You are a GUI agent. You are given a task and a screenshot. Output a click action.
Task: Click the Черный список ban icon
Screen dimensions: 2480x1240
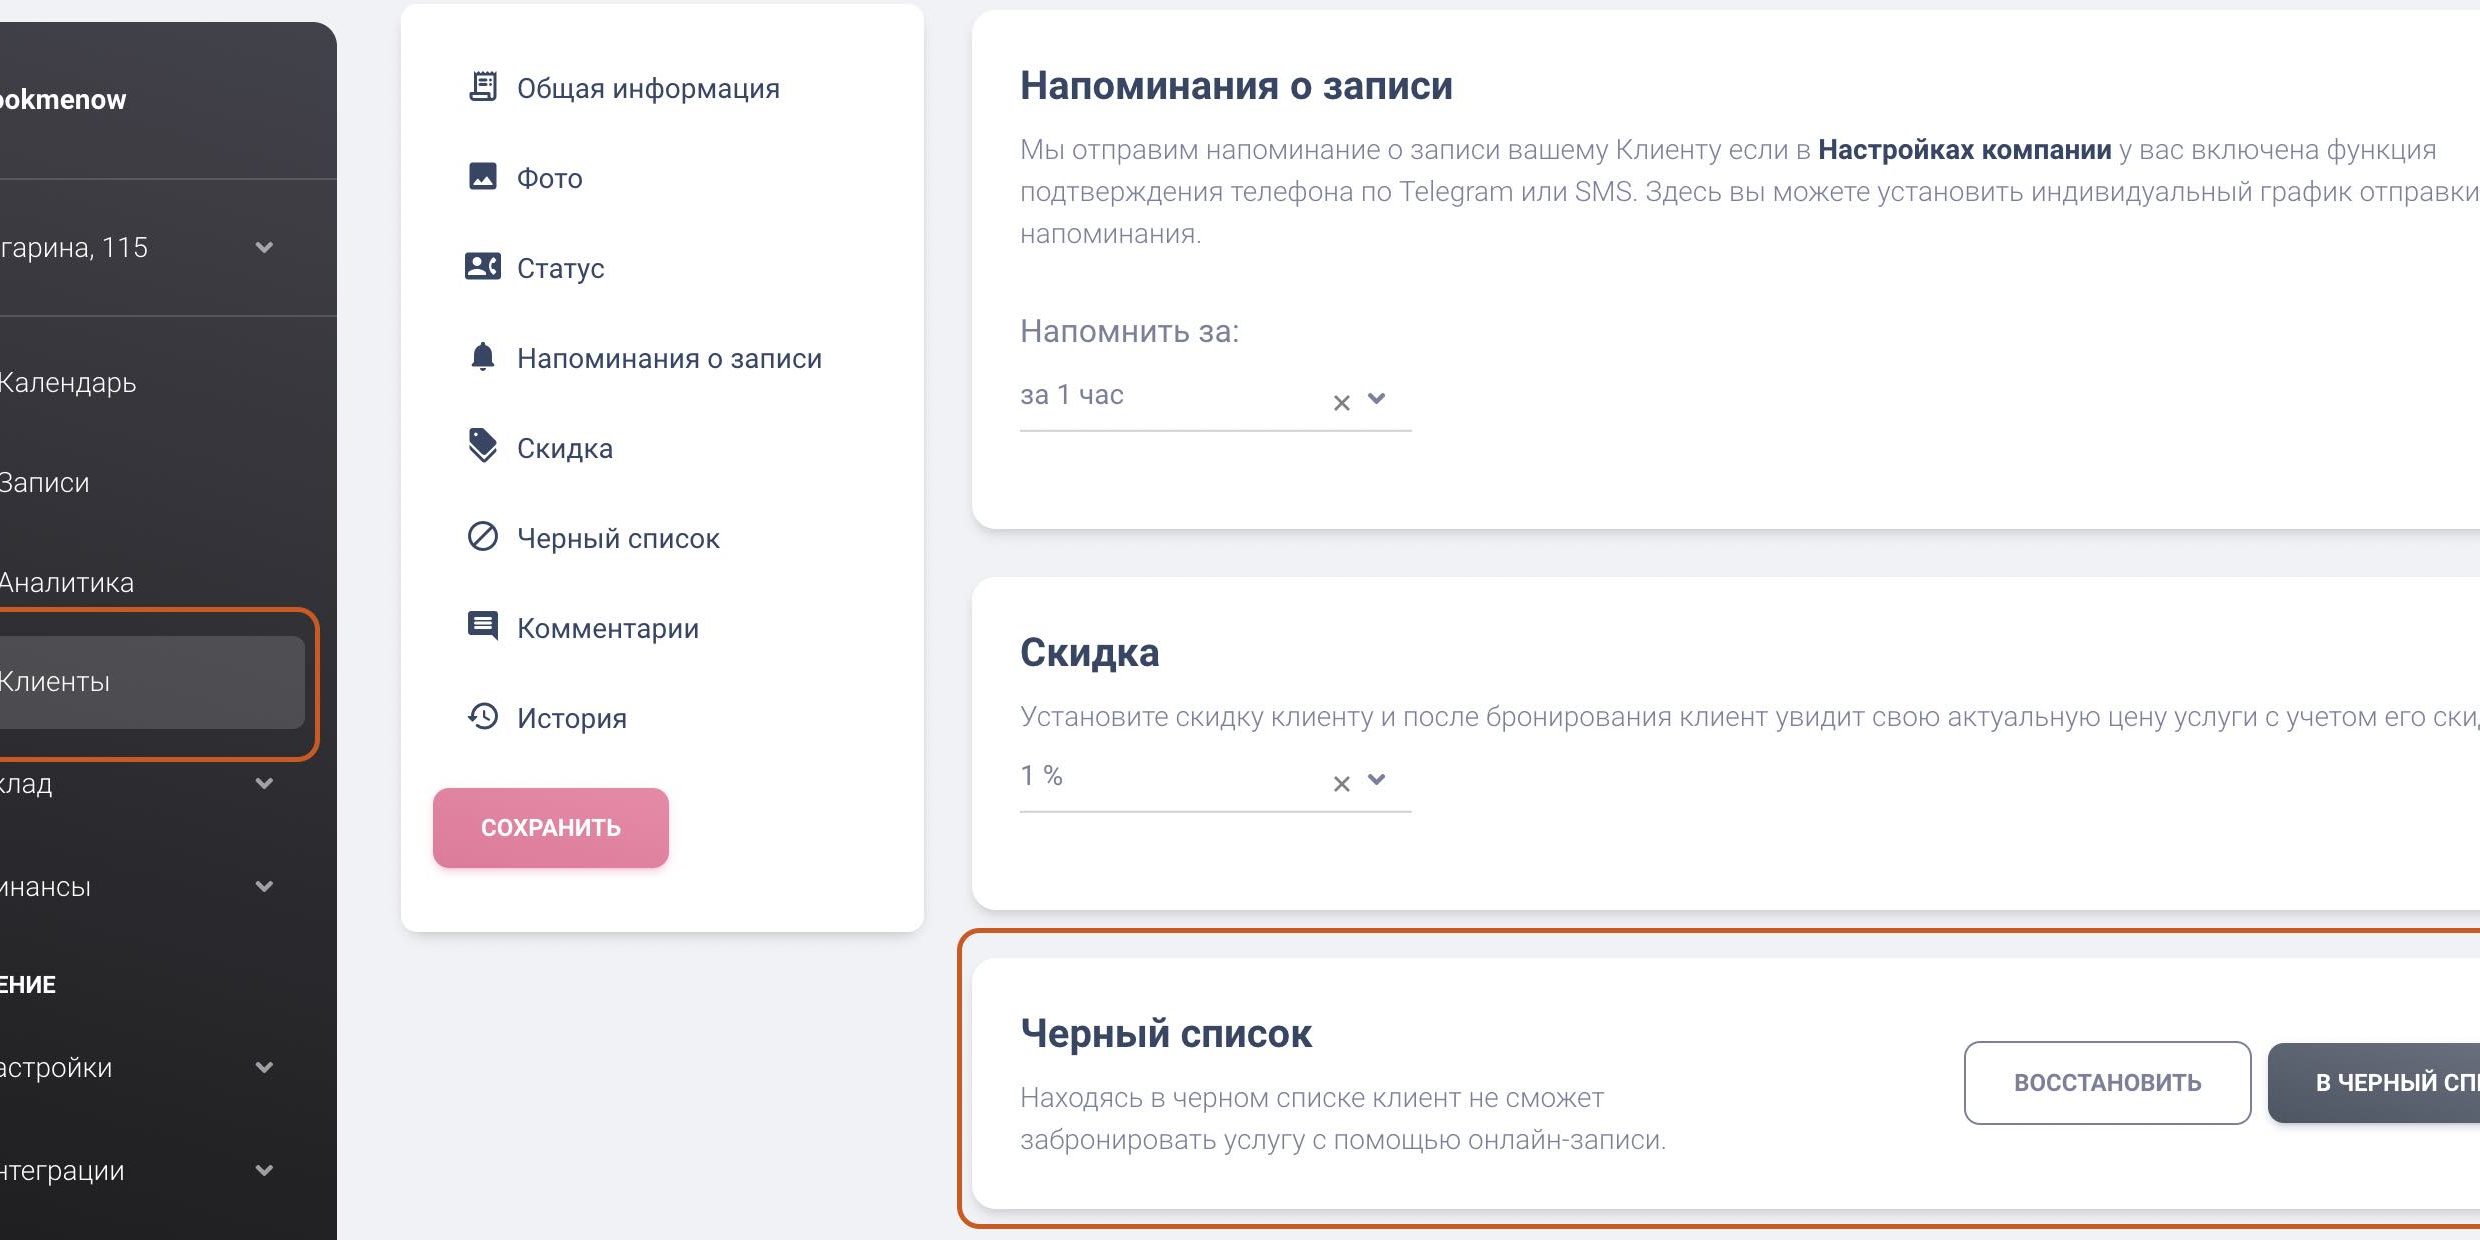tap(483, 537)
